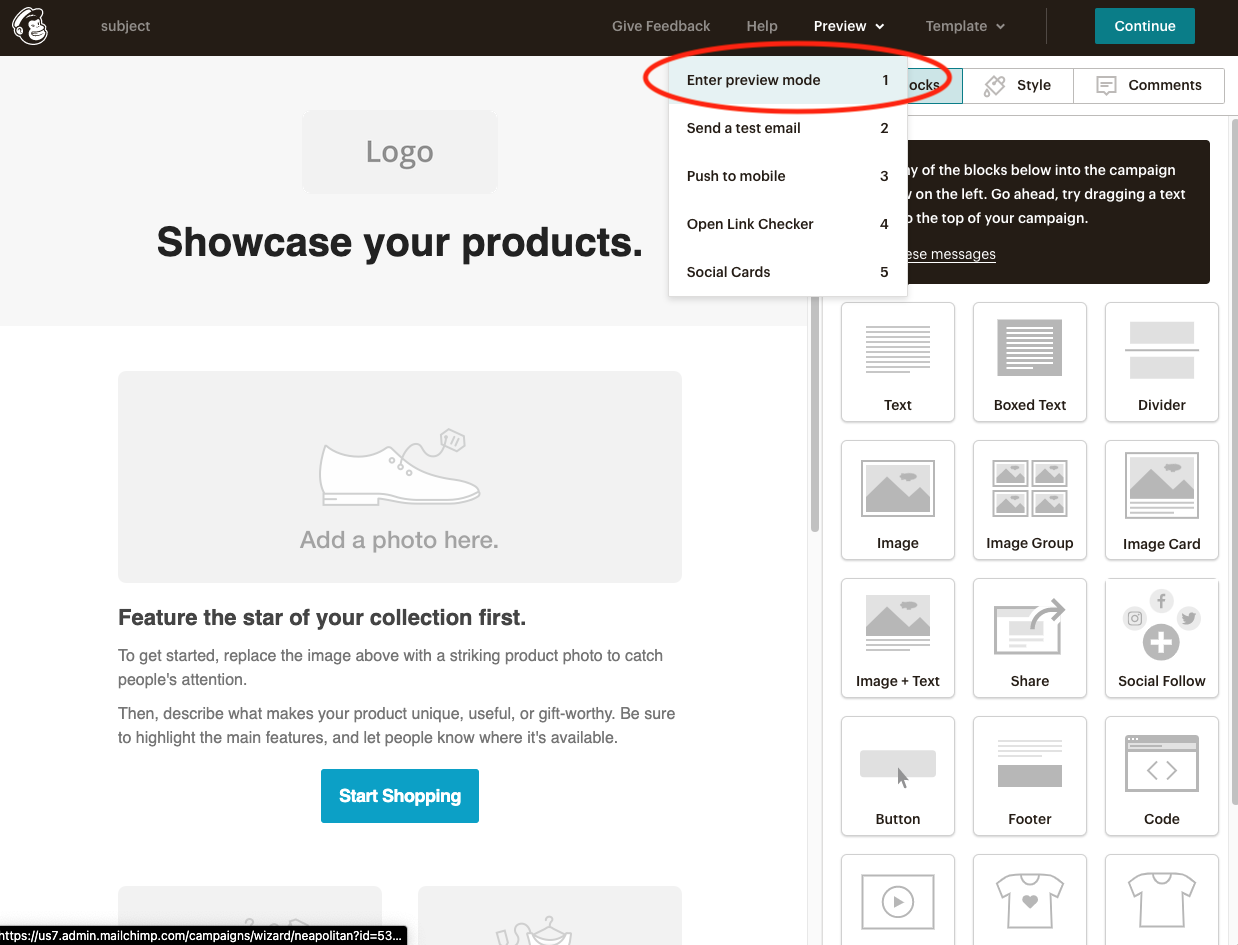Add a Share block
Image resolution: width=1238 pixels, height=945 pixels.
pyautogui.click(x=1030, y=638)
